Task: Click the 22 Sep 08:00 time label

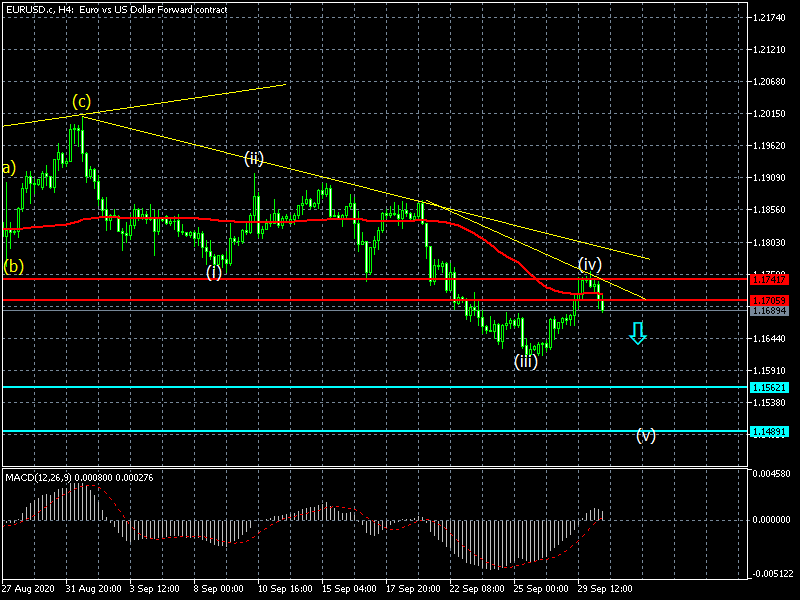Action: (x=477, y=589)
